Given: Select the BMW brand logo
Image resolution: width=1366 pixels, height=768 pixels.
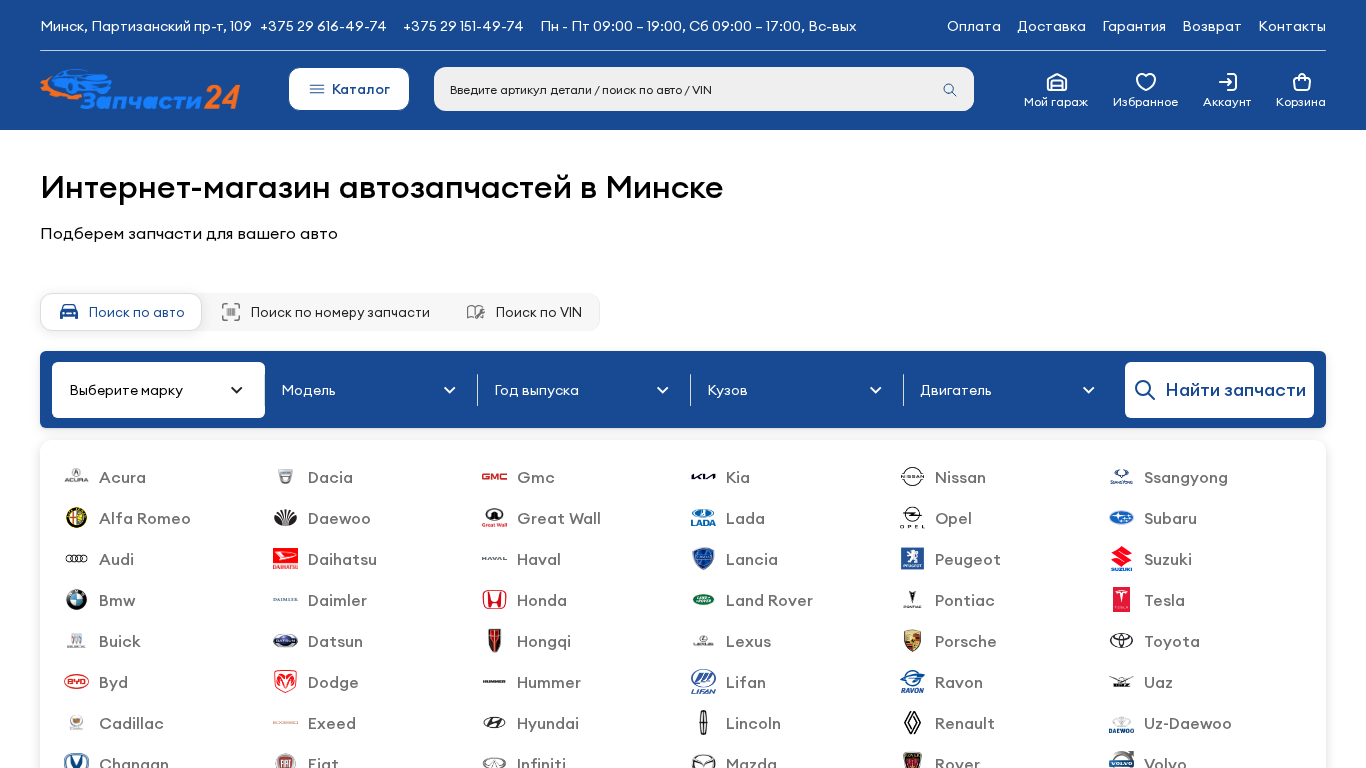Looking at the screenshot, I should click(x=76, y=600).
